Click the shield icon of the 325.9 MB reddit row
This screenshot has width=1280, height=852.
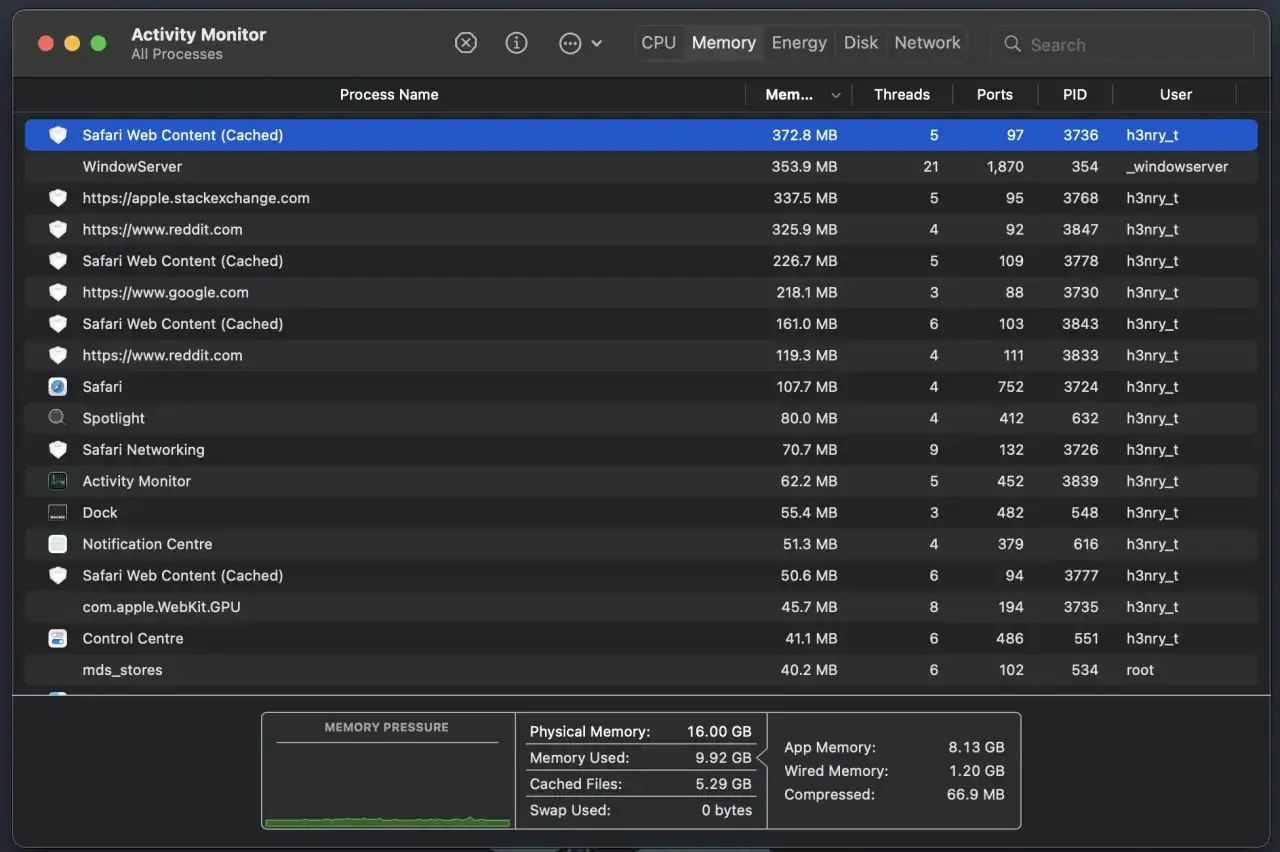[x=58, y=229]
